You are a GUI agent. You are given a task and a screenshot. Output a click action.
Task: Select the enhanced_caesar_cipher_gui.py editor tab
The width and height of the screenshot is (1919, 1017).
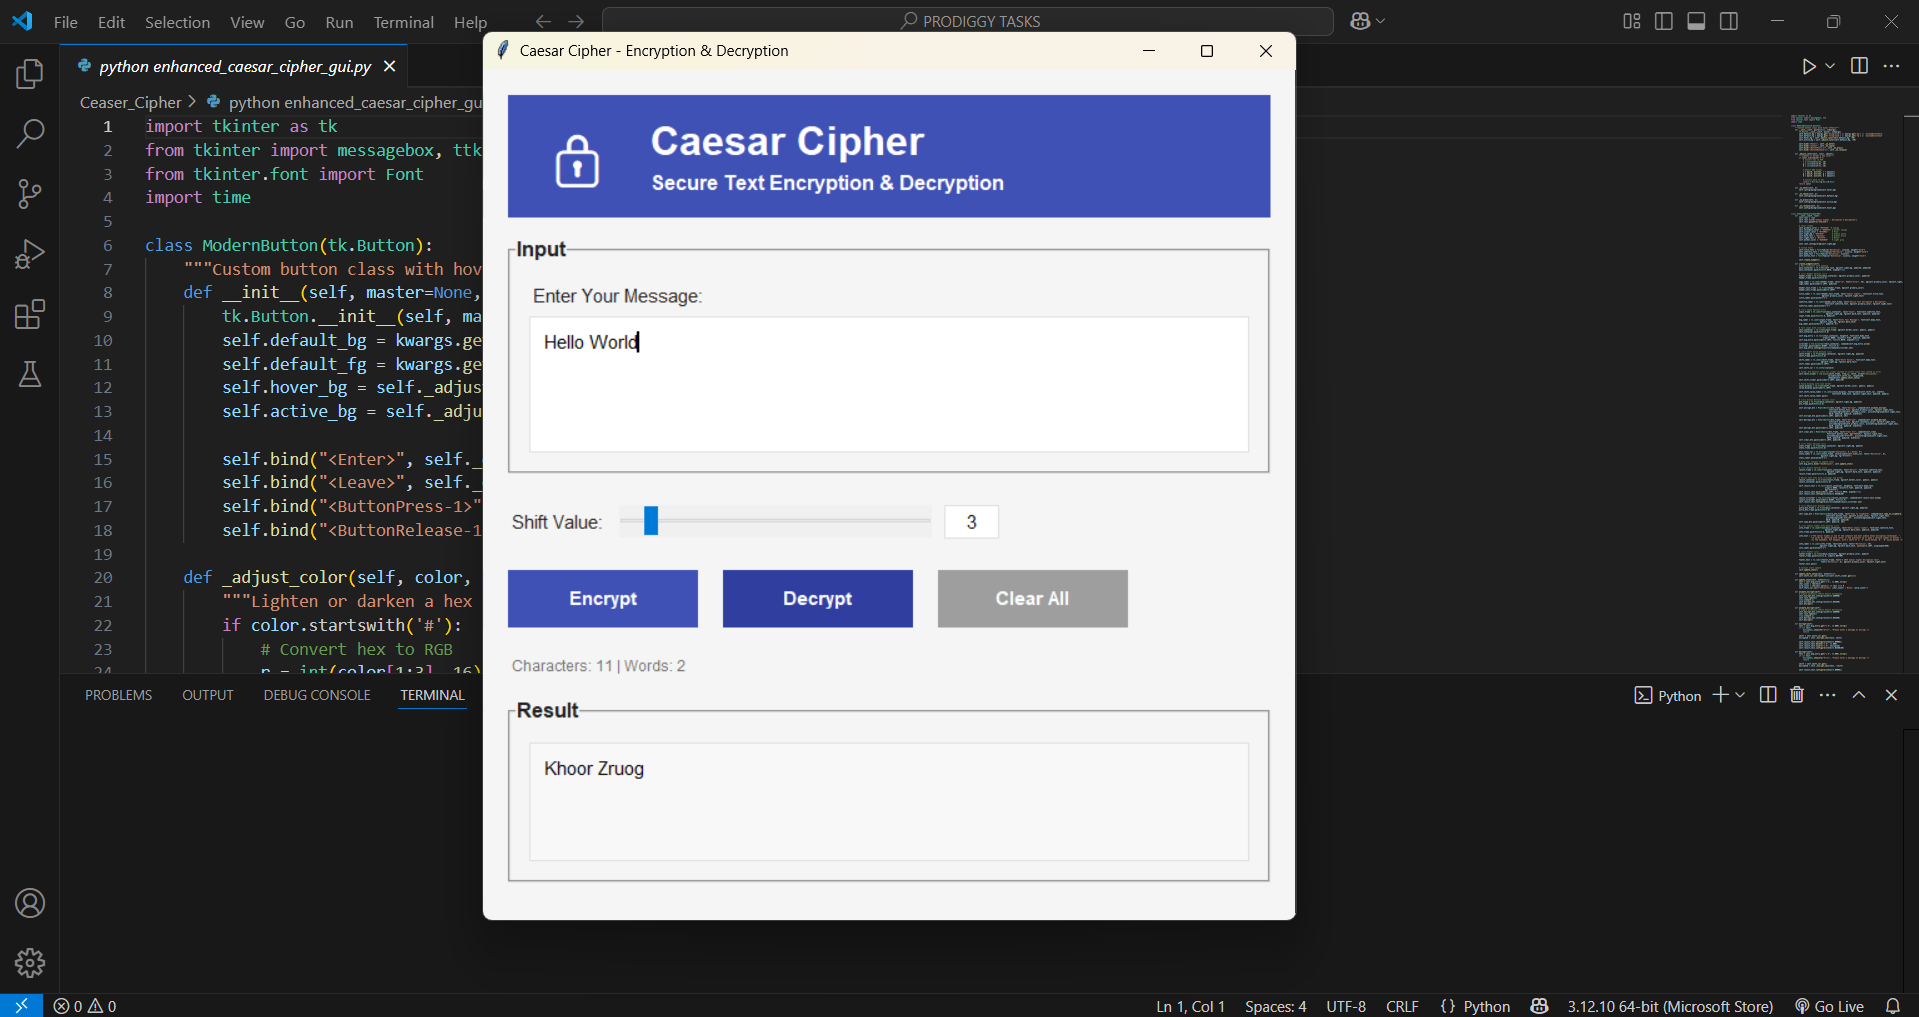point(235,66)
